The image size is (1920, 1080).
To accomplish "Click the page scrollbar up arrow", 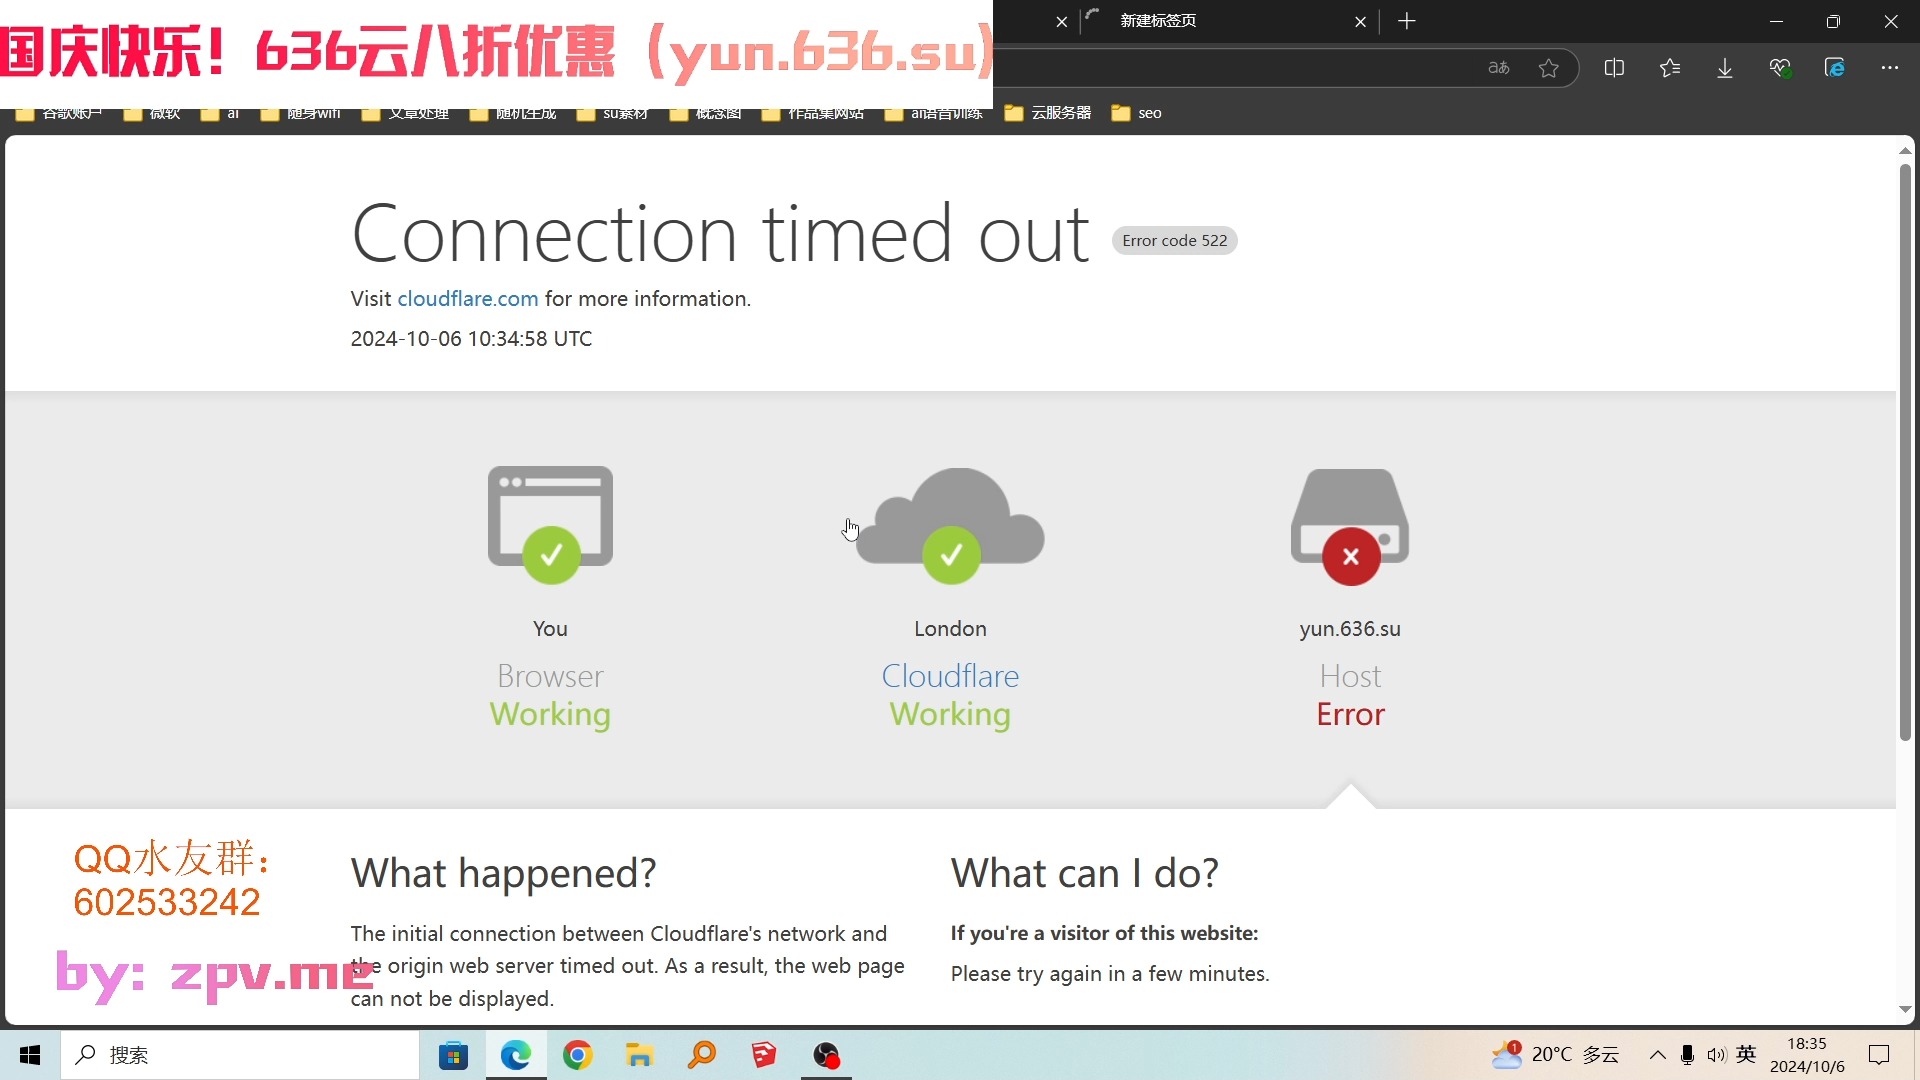I will click(x=1905, y=150).
